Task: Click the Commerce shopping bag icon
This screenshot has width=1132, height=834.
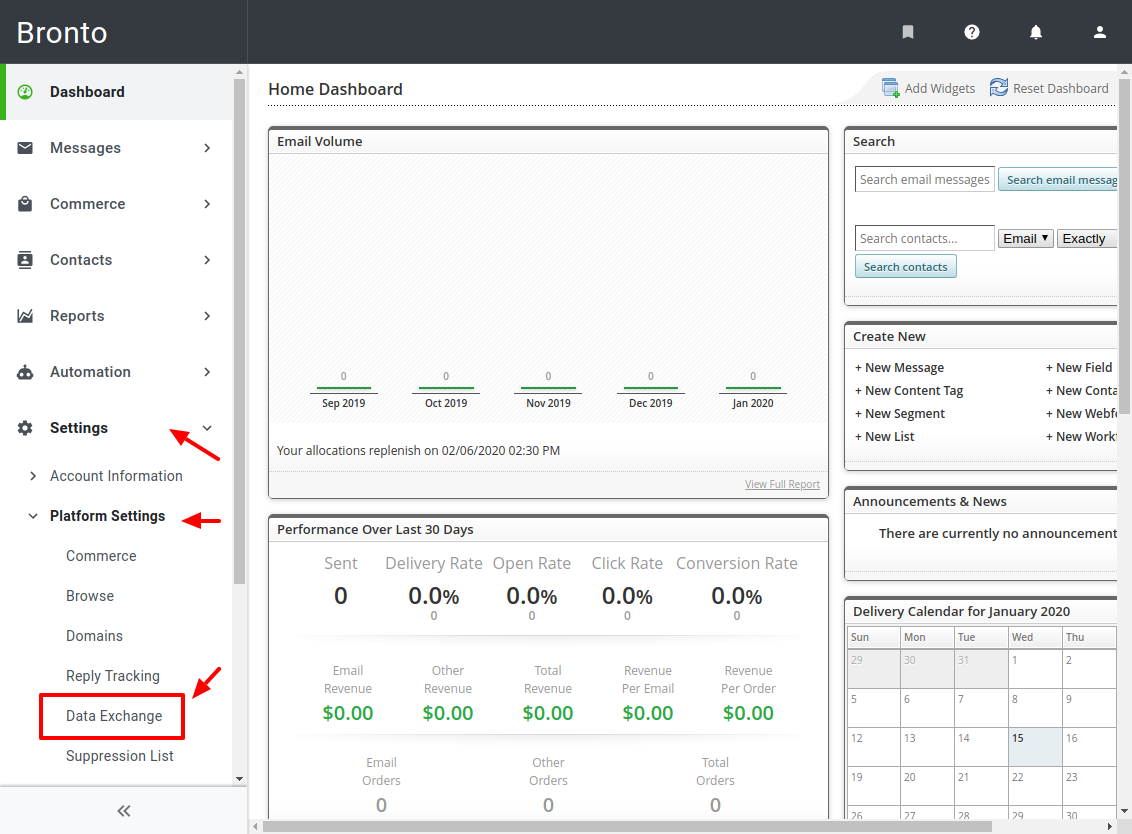Action: pos(25,204)
